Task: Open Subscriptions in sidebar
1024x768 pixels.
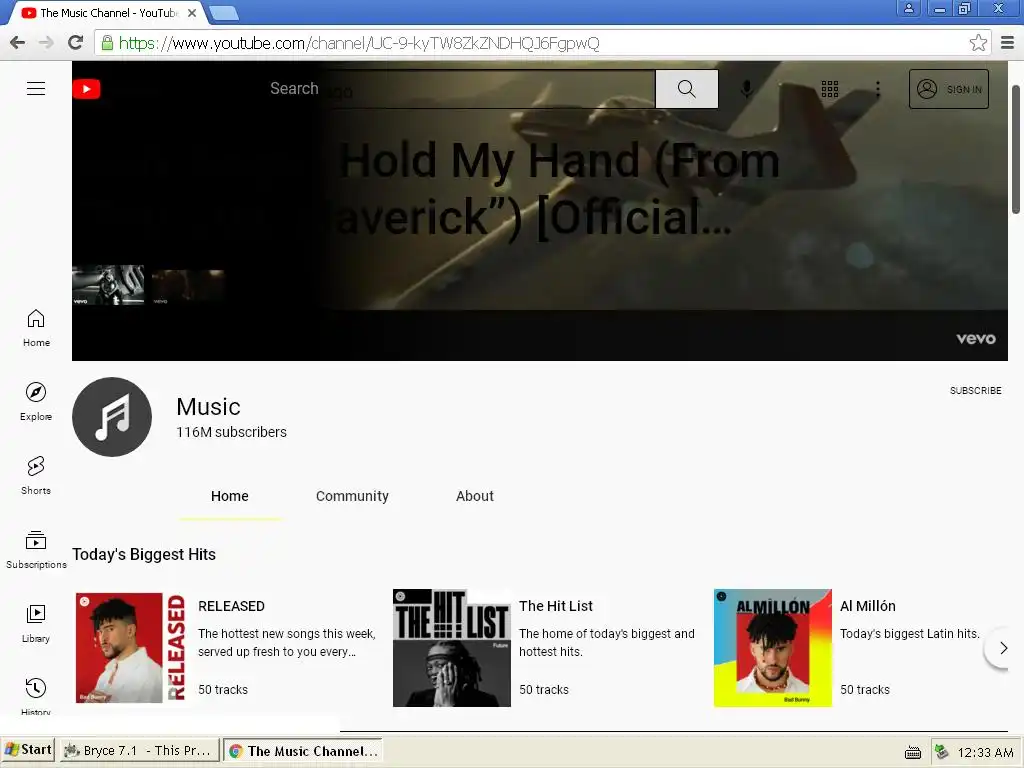Action: point(36,550)
